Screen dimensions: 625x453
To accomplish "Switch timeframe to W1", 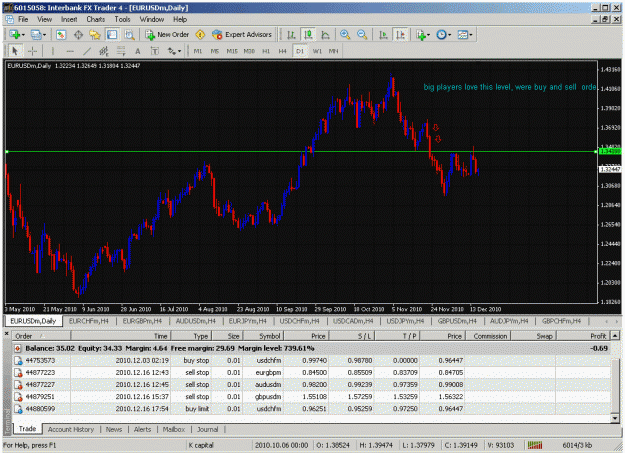I will pos(317,51).
